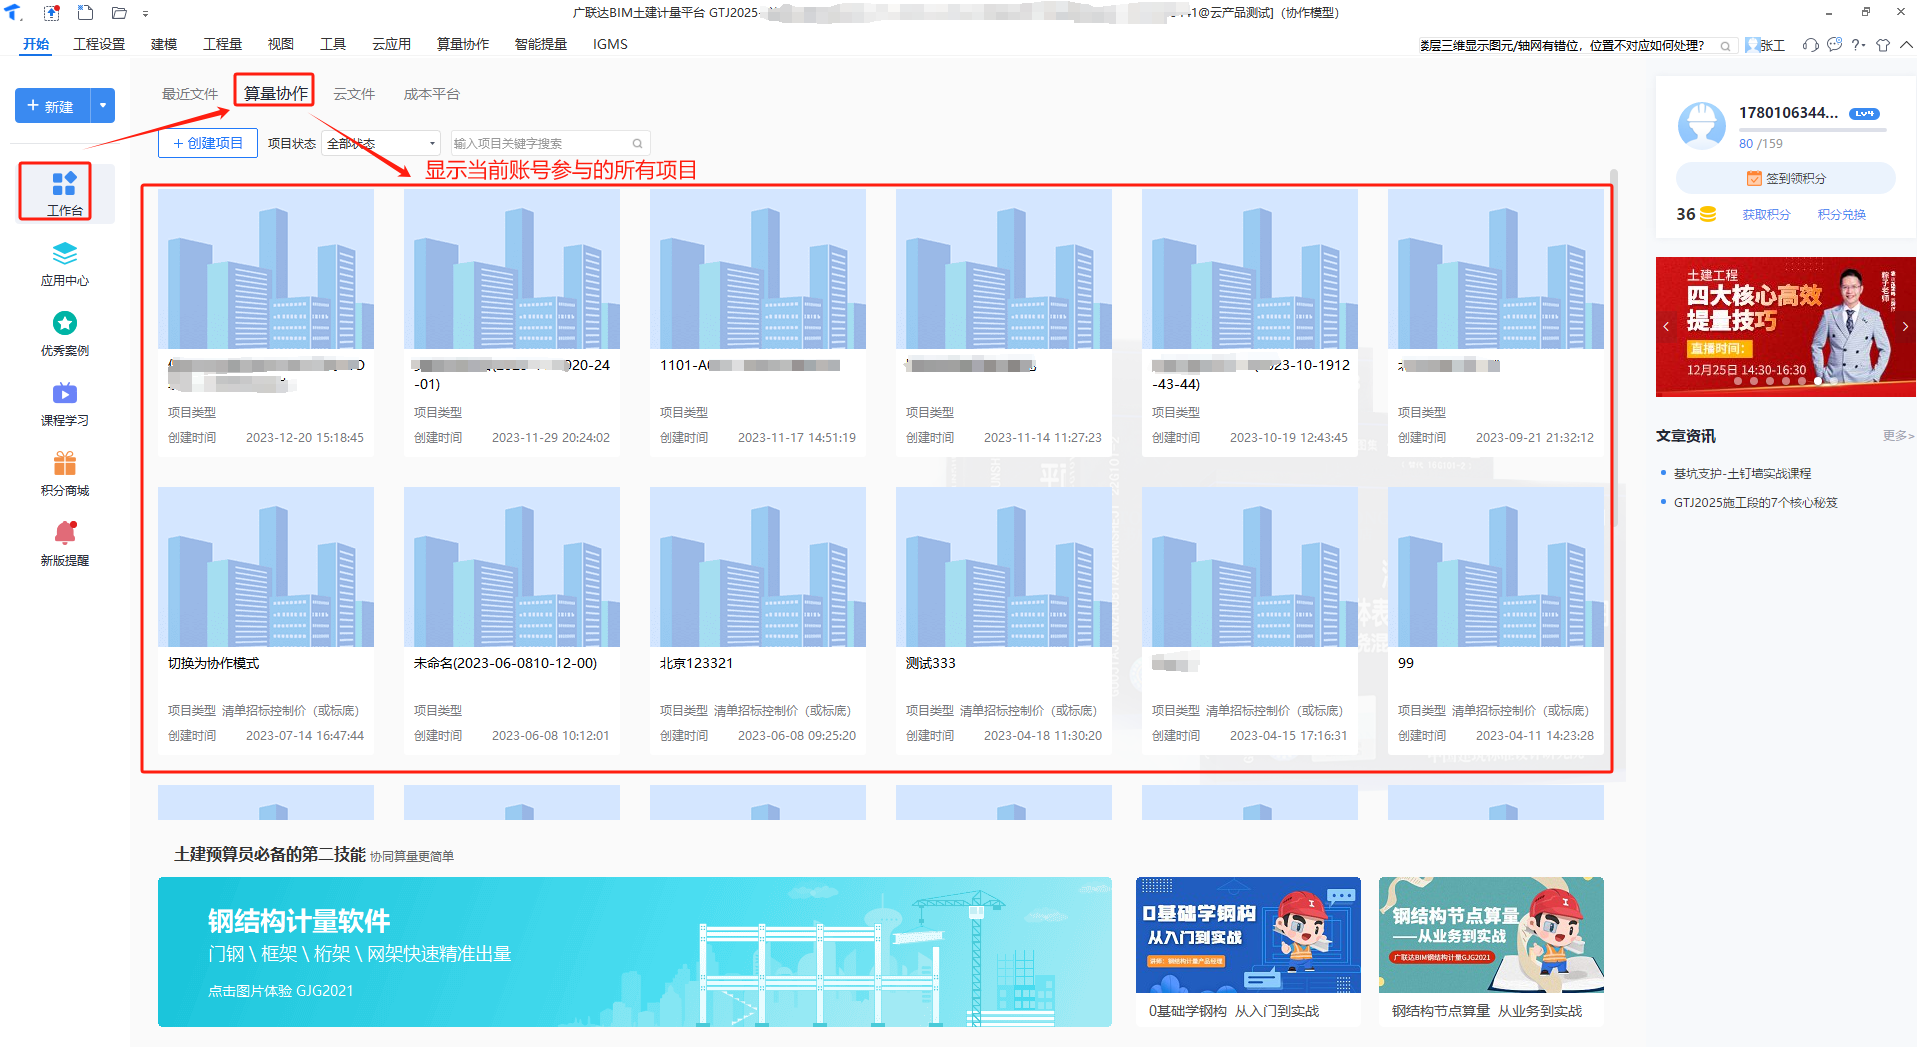This screenshot has width=1917, height=1047.
Task: Expand the quick access toolbar arrow
Action: click(146, 14)
